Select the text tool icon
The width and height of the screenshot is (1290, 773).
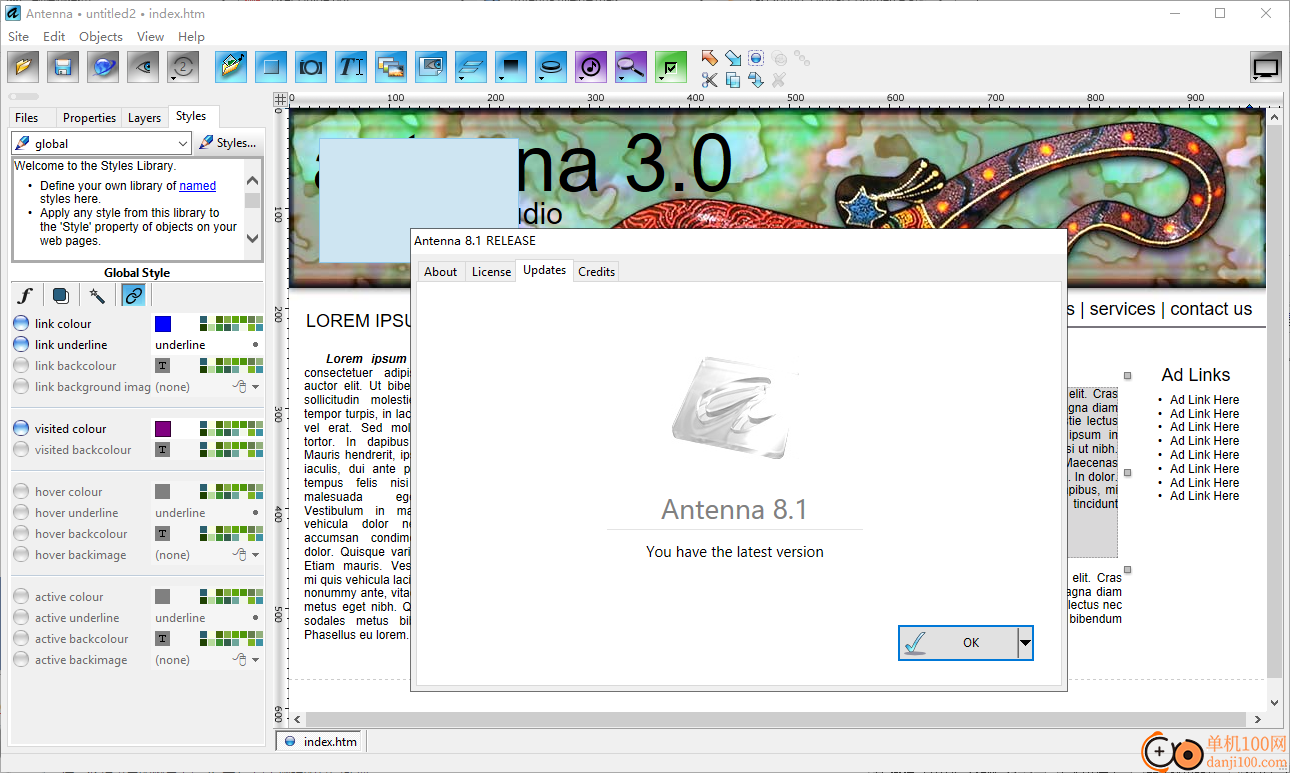tap(351, 67)
